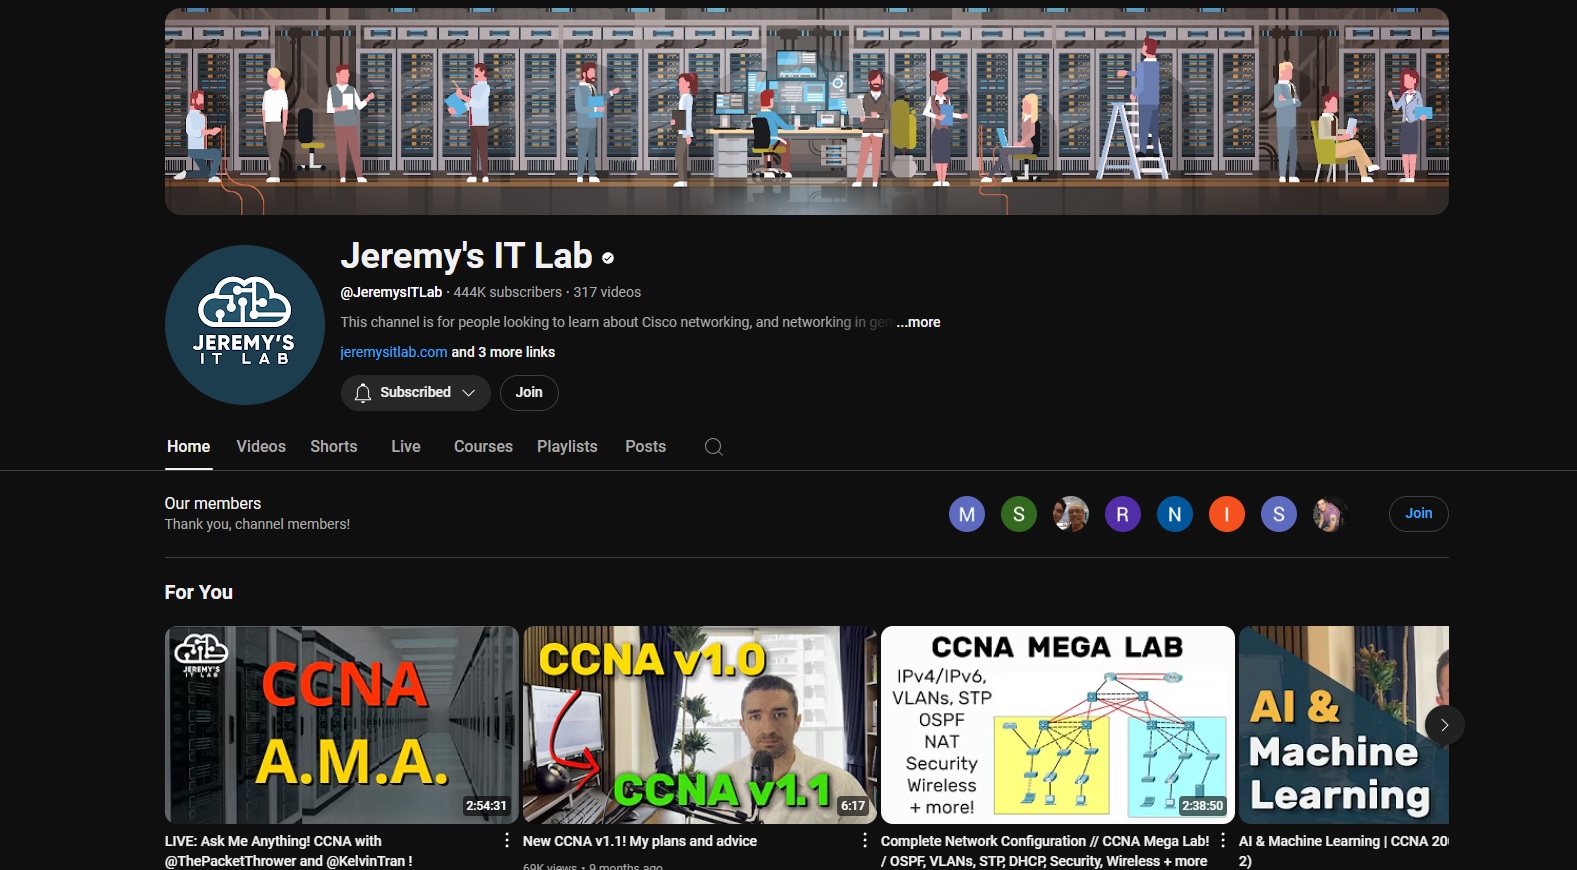
Task: Click the blue 'N' member avatar
Action: tap(1175, 514)
